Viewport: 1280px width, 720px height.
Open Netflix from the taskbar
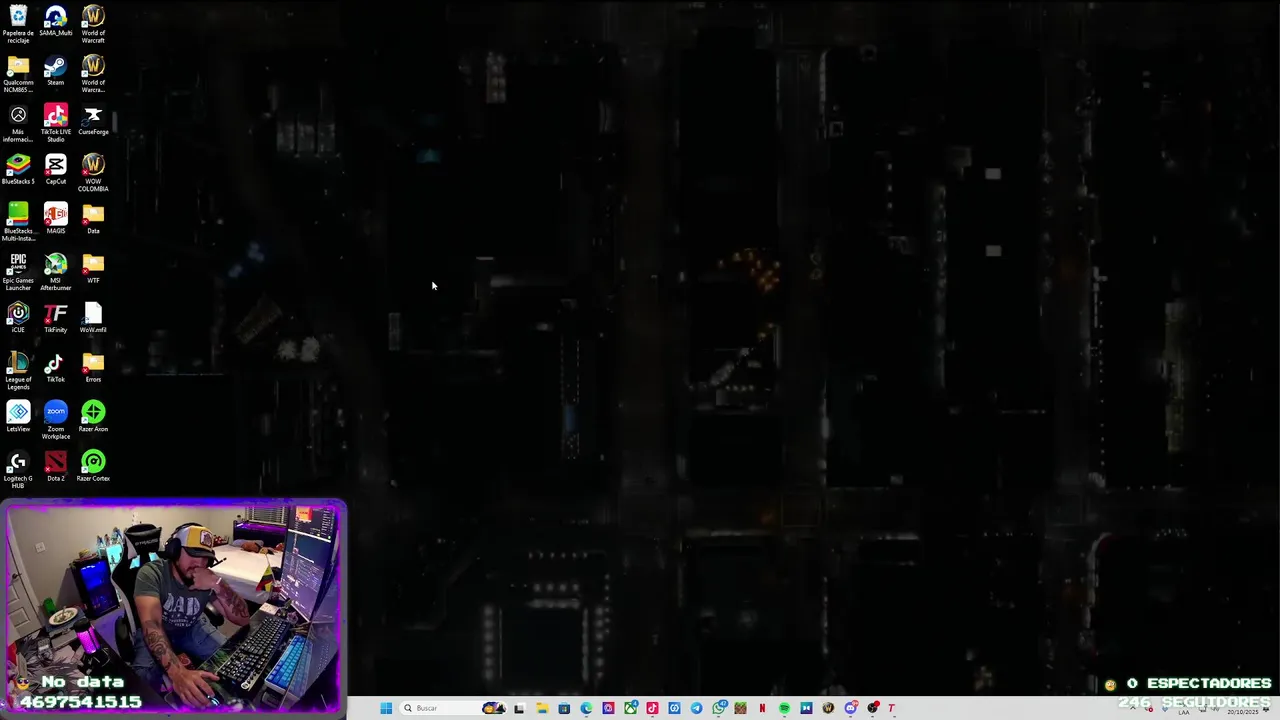tap(762, 708)
